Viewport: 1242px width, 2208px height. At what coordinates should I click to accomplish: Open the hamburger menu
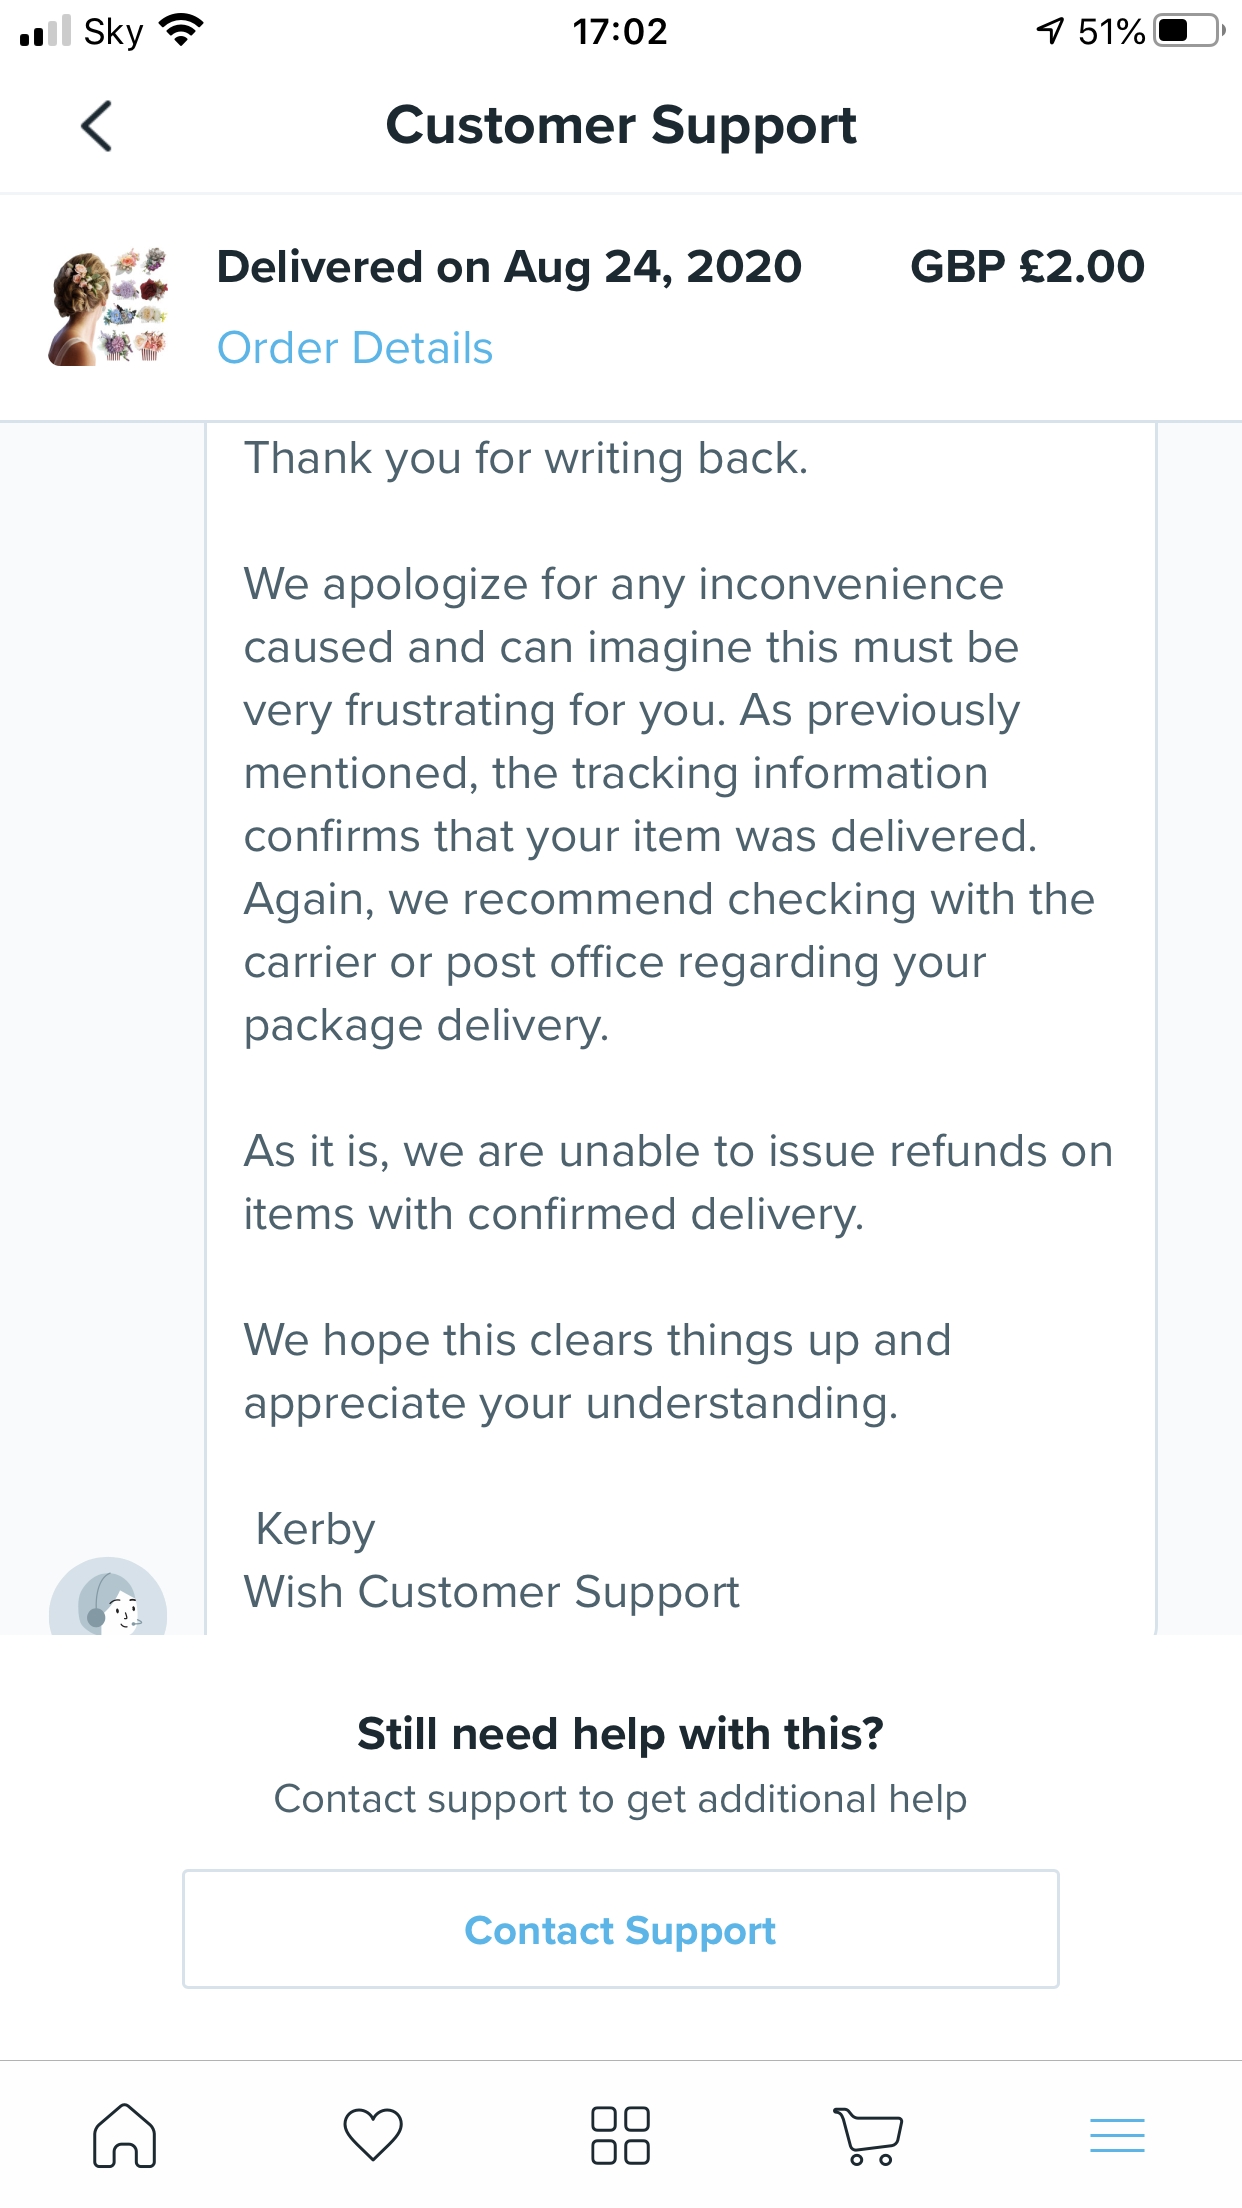[x=1117, y=2134]
